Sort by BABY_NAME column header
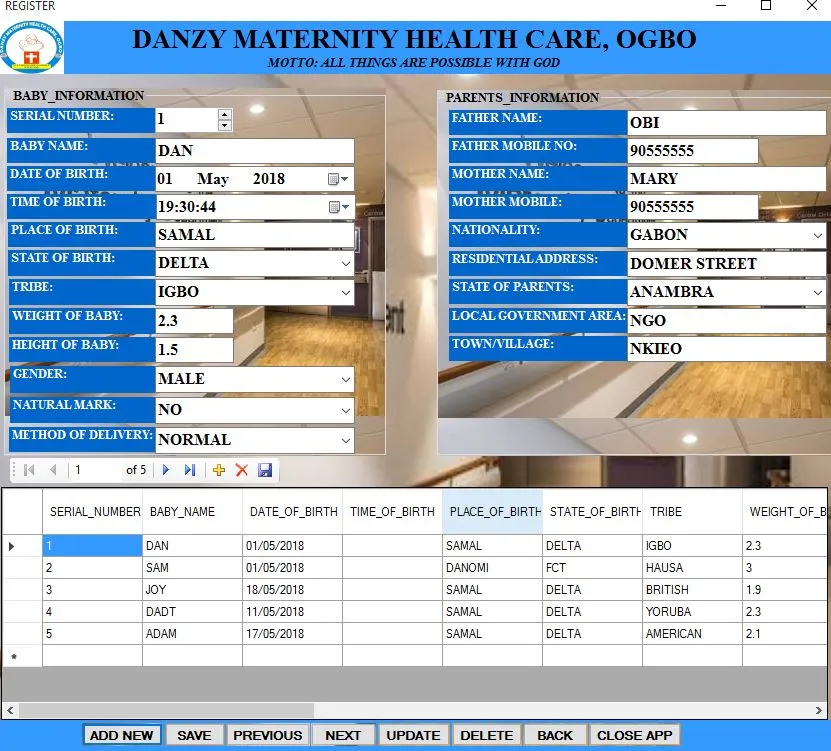 [x=192, y=511]
